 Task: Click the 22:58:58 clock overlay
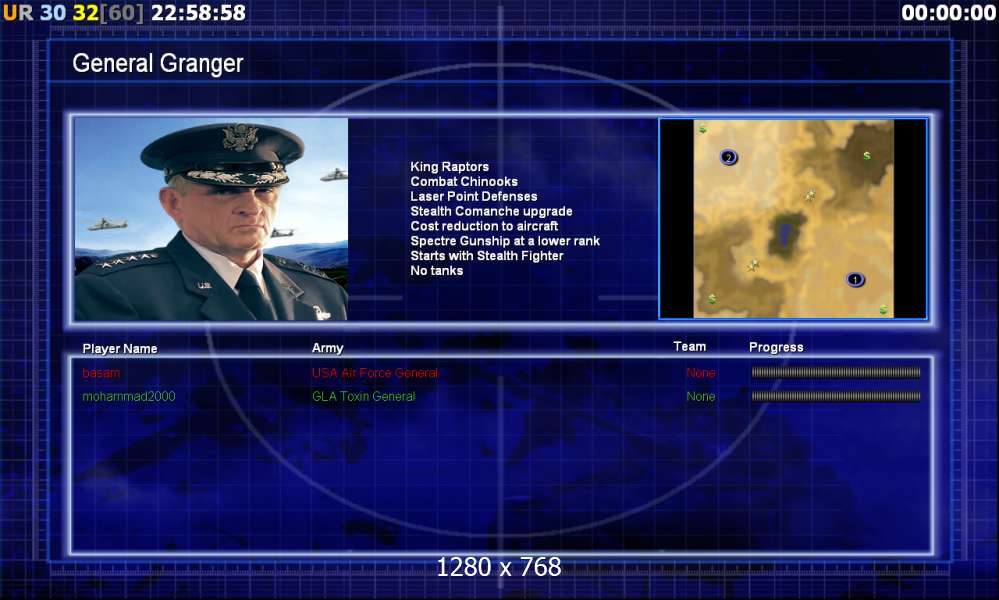[198, 12]
